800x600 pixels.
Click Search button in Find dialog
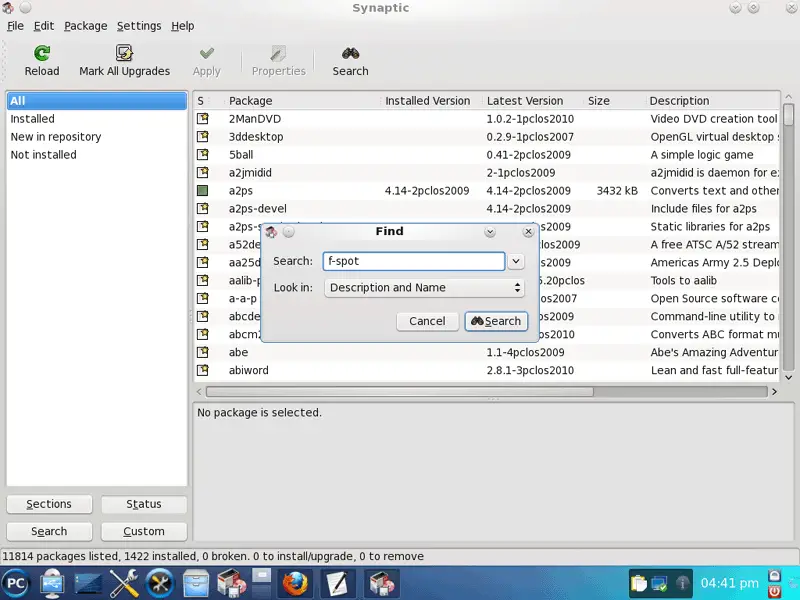[496, 321]
